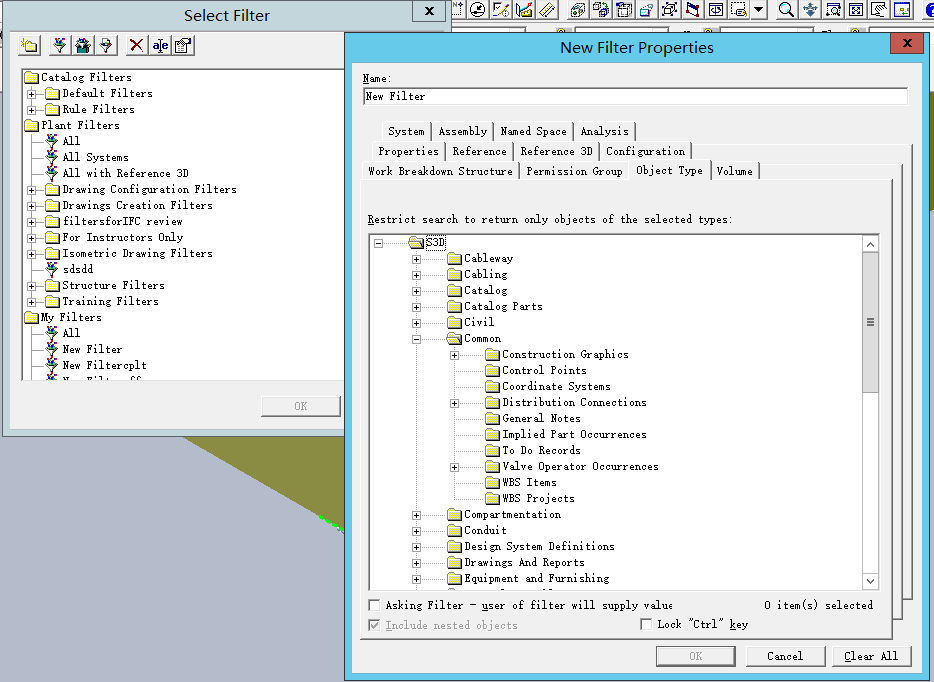This screenshot has height=682, width=934.
Task: Enable the Lock "Ctrl" key checkbox
Action: [646, 624]
